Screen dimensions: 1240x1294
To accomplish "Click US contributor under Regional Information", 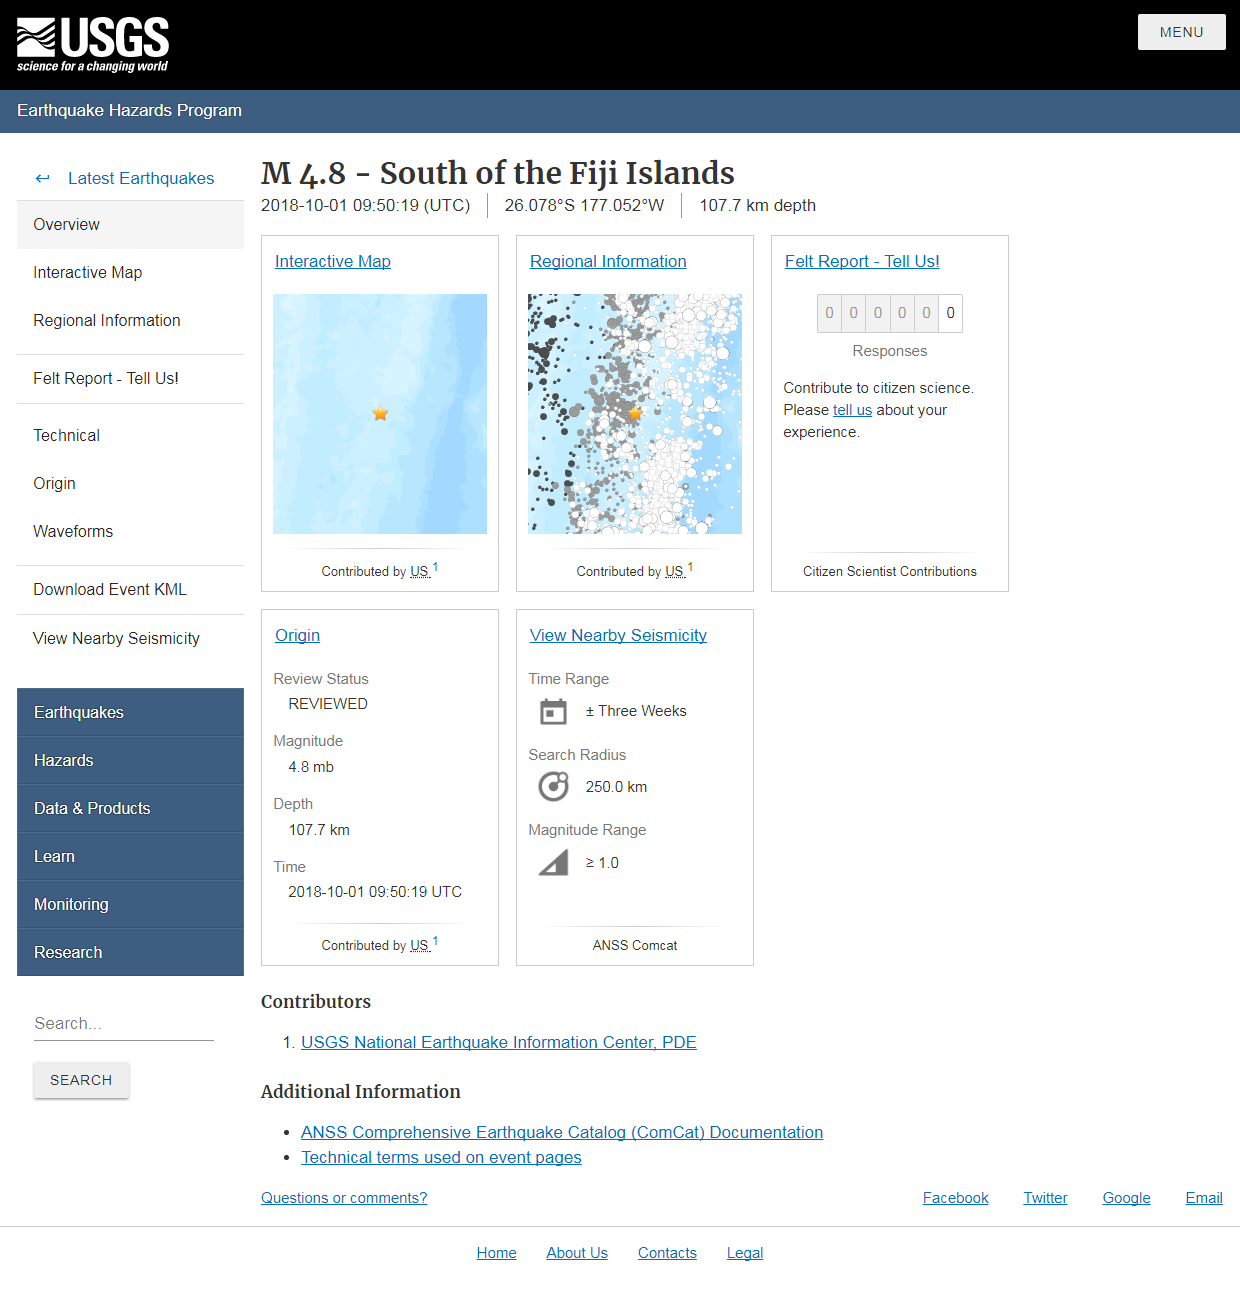I will click(x=675, y=572).
